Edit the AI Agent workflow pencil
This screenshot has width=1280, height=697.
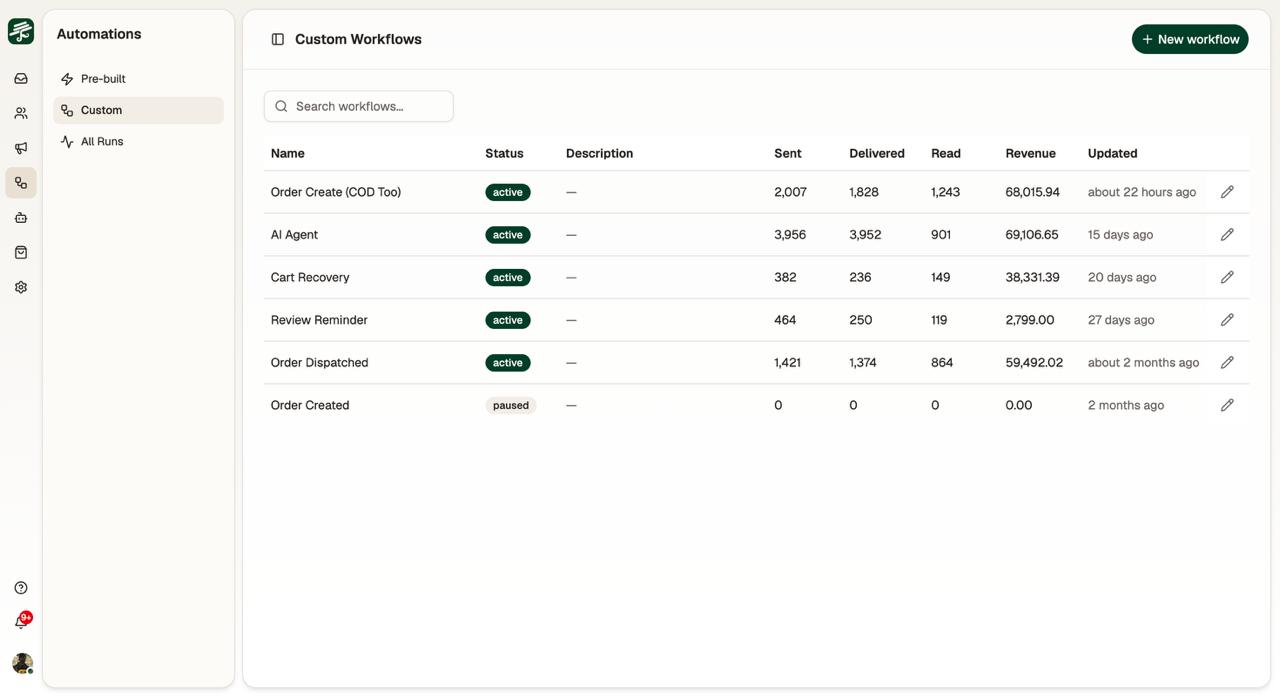tap(1227, 234)
